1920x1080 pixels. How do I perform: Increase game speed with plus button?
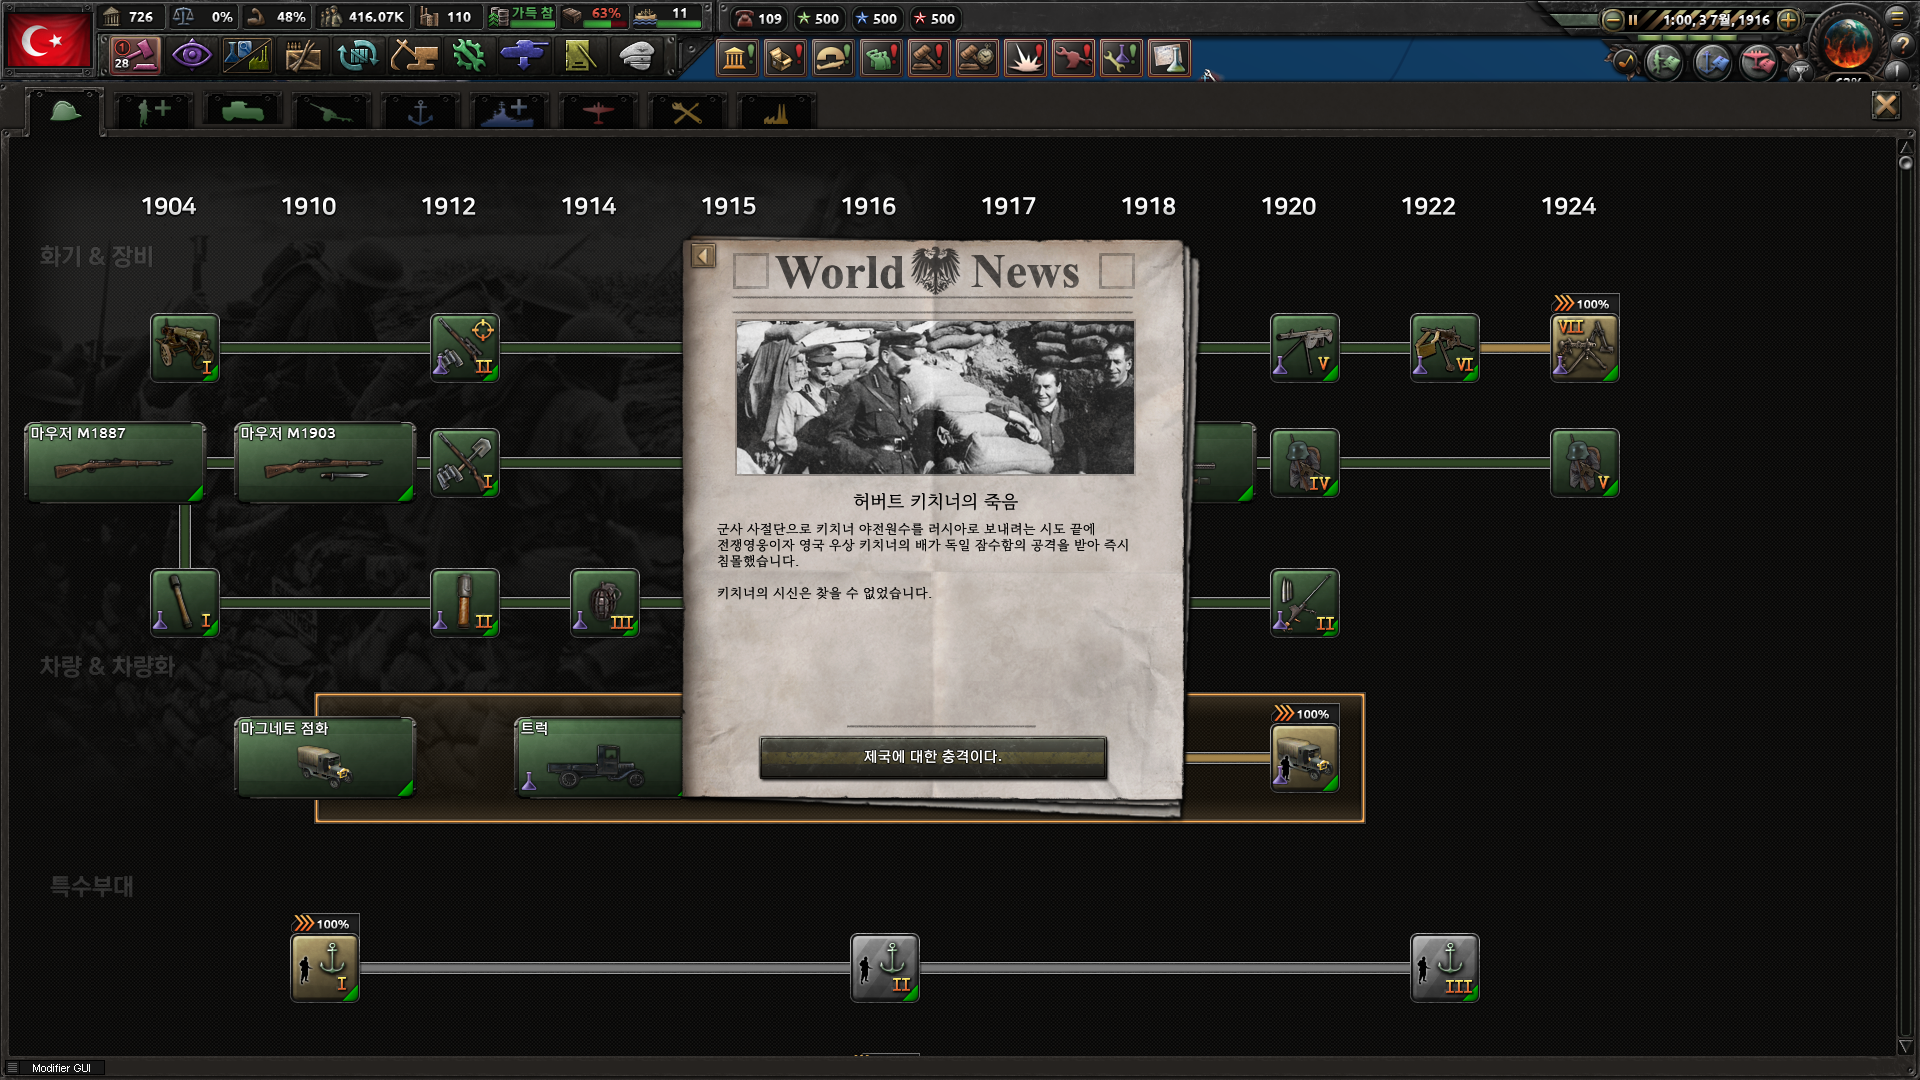pos(1788,19)
